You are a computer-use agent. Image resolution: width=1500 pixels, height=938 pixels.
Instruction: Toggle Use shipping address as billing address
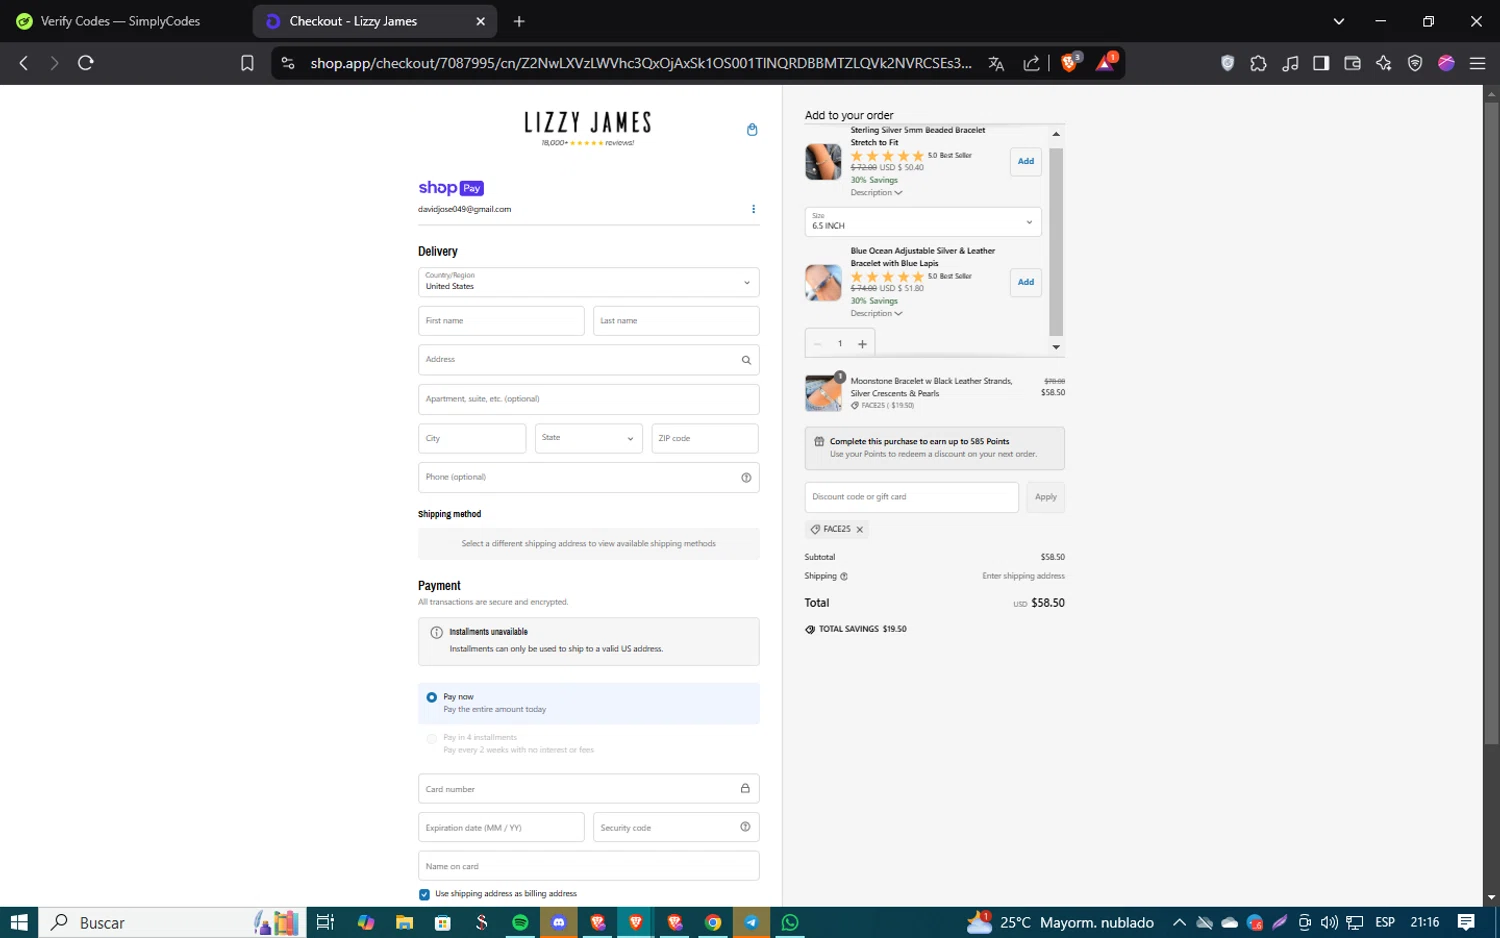coord(424,894)
